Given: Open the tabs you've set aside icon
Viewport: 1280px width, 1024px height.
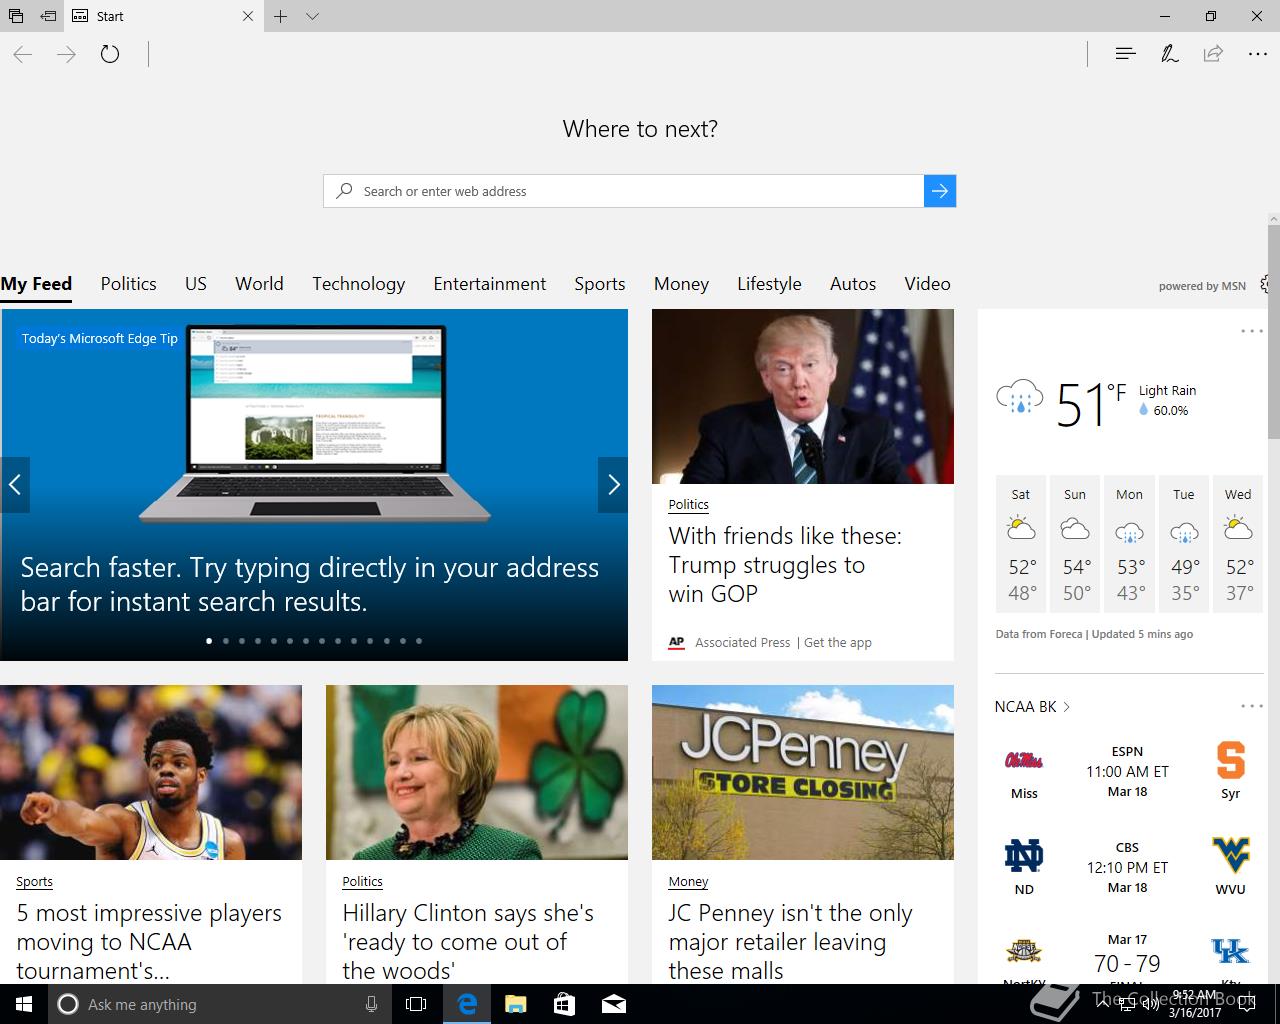Looking at the screenshot, I should [x=16, y=16].
